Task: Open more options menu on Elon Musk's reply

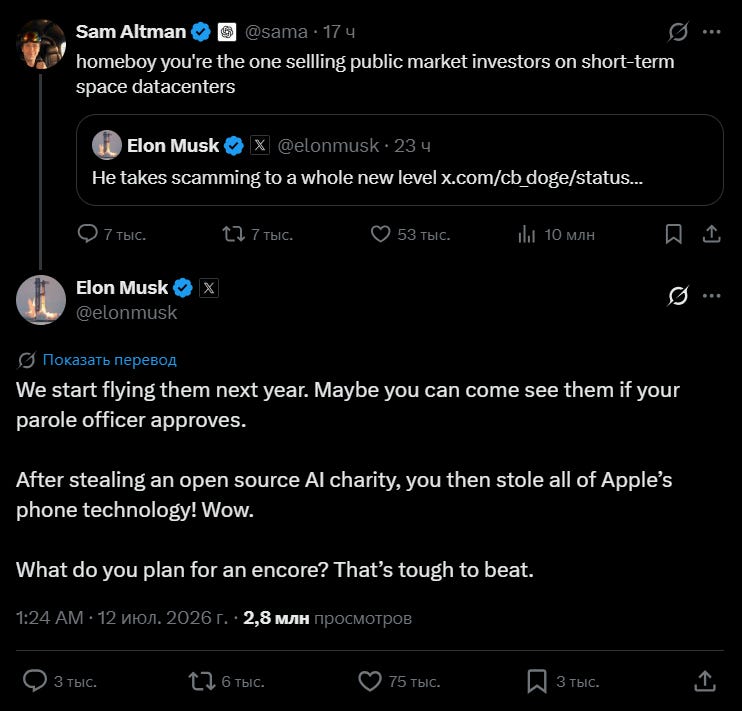Action: click(x=712, y=296)
